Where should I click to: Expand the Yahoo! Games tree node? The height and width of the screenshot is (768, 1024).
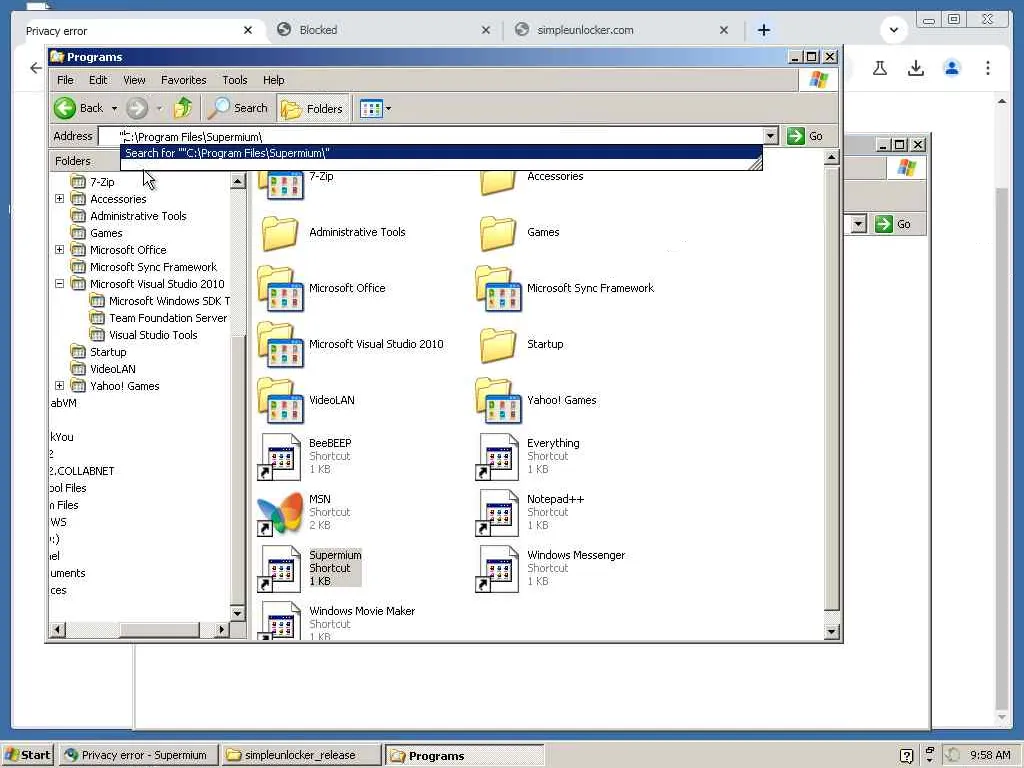[59, 385]
